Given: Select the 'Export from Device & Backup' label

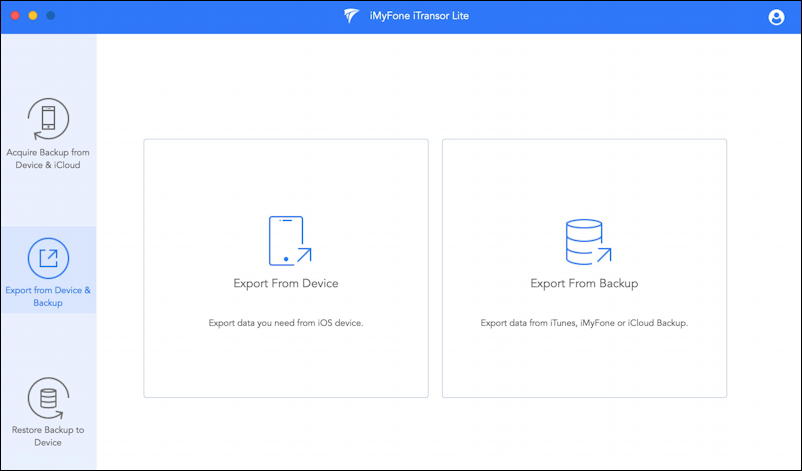Looking at the screenshot, I should (48, 297).
